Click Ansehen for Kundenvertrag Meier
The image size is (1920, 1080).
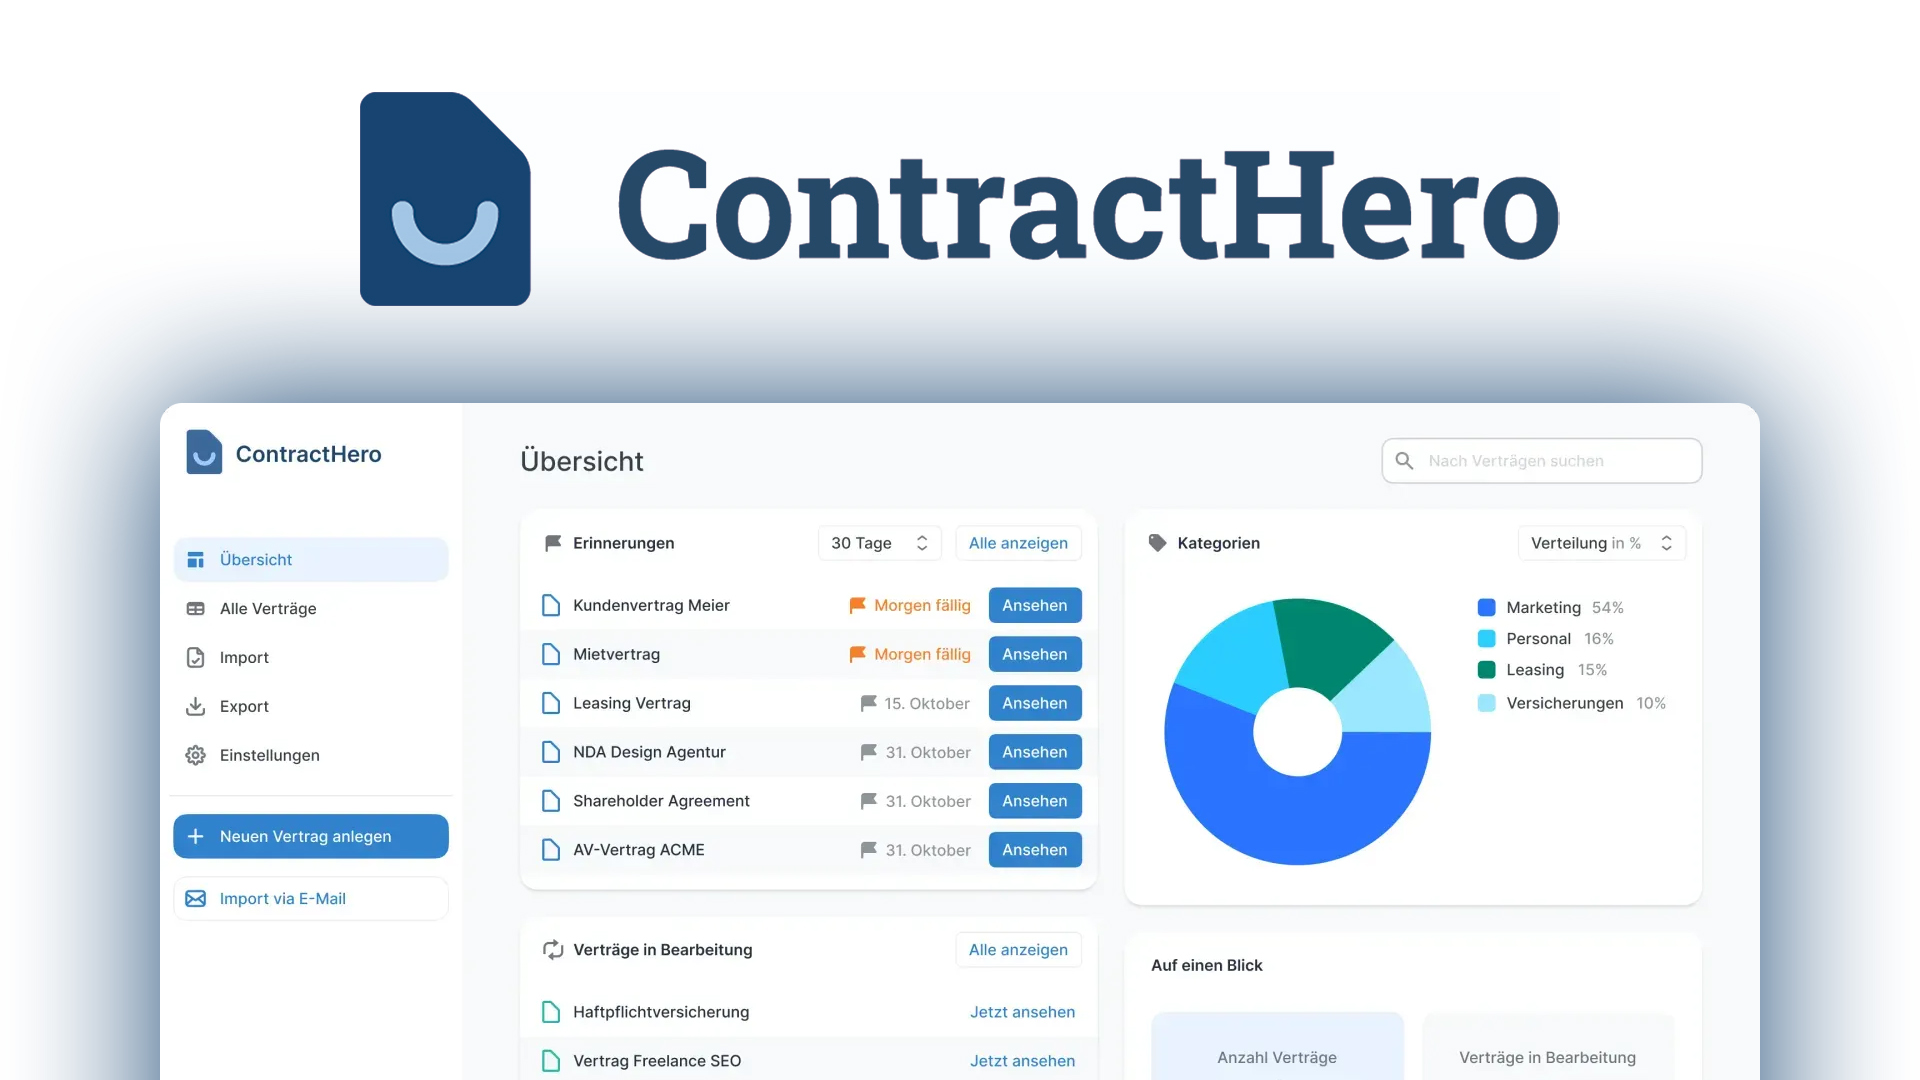click(x=1034, y=604)
